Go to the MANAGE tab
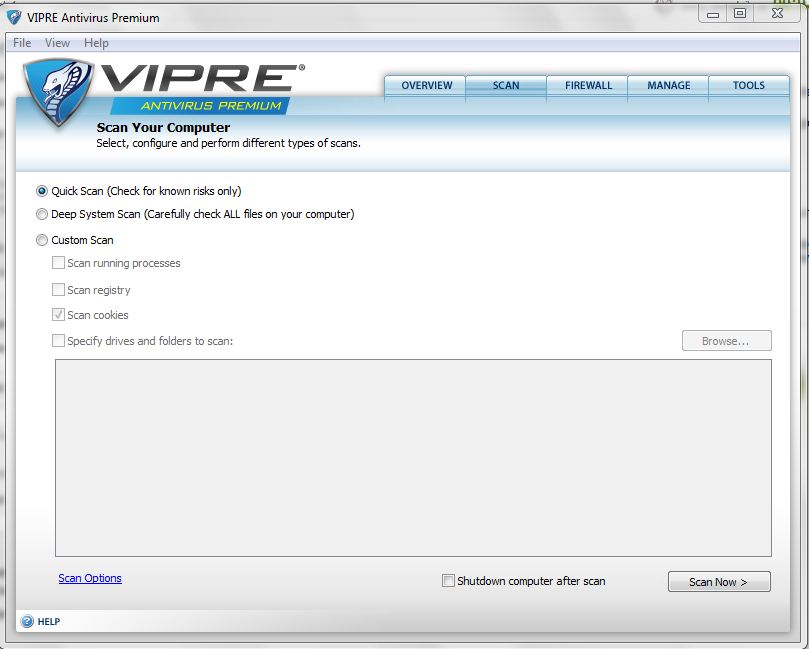Image resolution: width=809 pixels, height=649 pixels. [668, 86]
